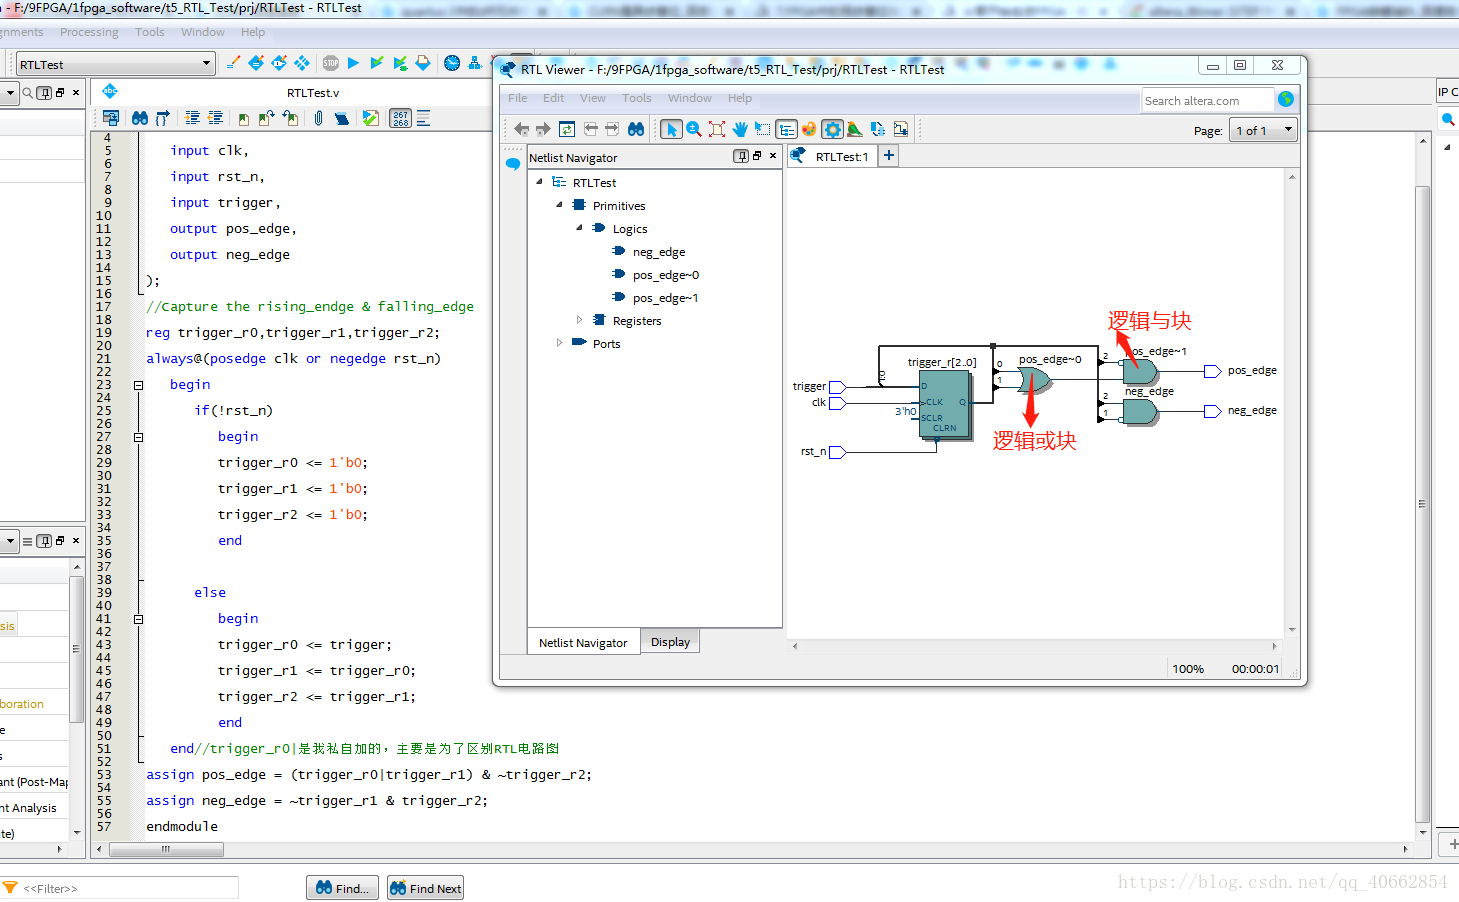The height and width of the screenshot is (902, 1459).
Task: Click the binoculars find icon in RTL Viewer
Action: [636, 129]
